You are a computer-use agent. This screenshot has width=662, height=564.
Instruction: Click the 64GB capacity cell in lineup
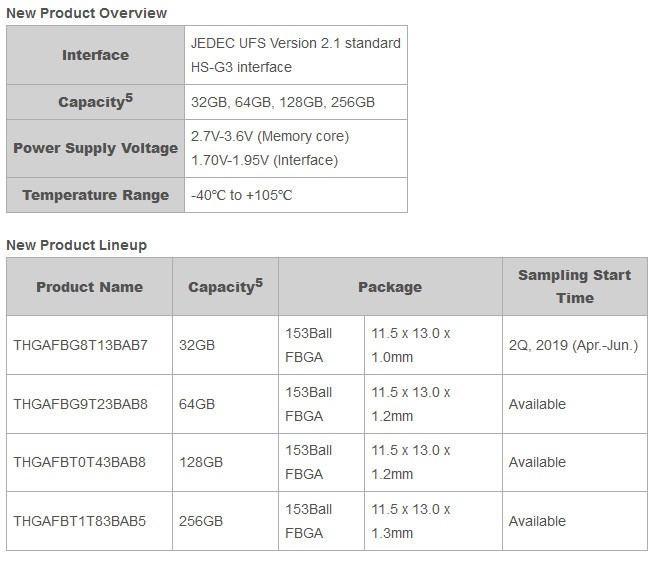click(x=197, y=404)
